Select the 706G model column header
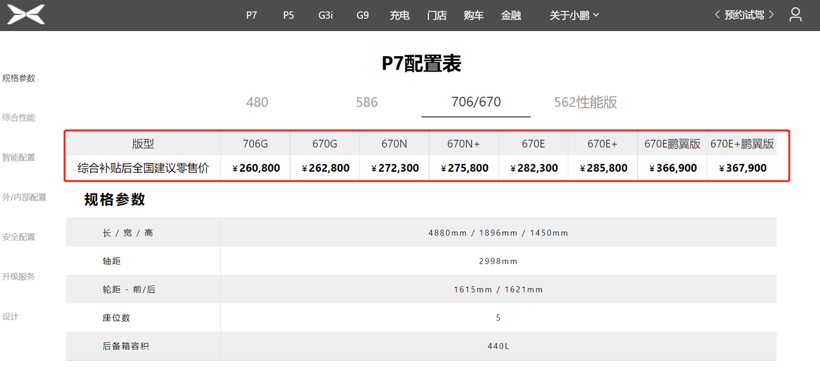The width and height of the screenshot is (820, 368). [255, 144]
